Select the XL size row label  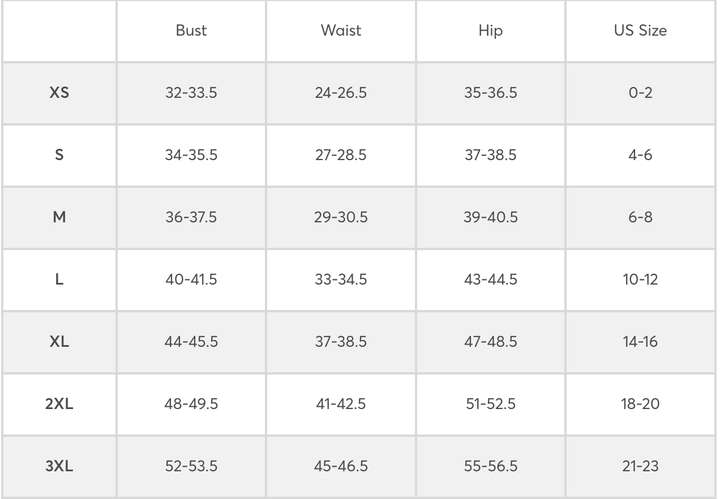coord(59,341)
